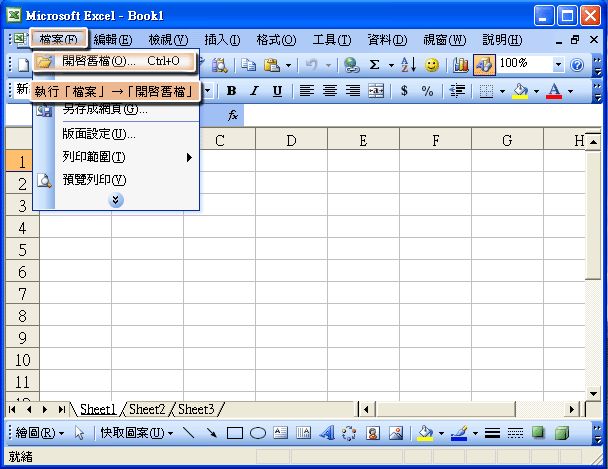Insert Diagram or Organization Chart icon

(x=349, y=433)
